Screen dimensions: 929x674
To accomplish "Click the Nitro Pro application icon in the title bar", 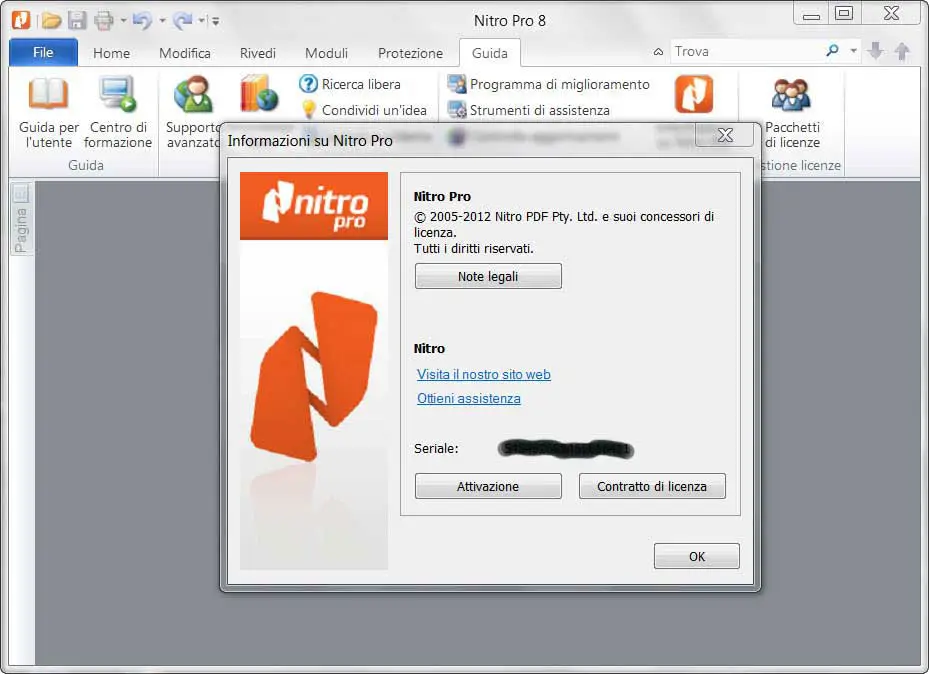I will click(21, 20).
